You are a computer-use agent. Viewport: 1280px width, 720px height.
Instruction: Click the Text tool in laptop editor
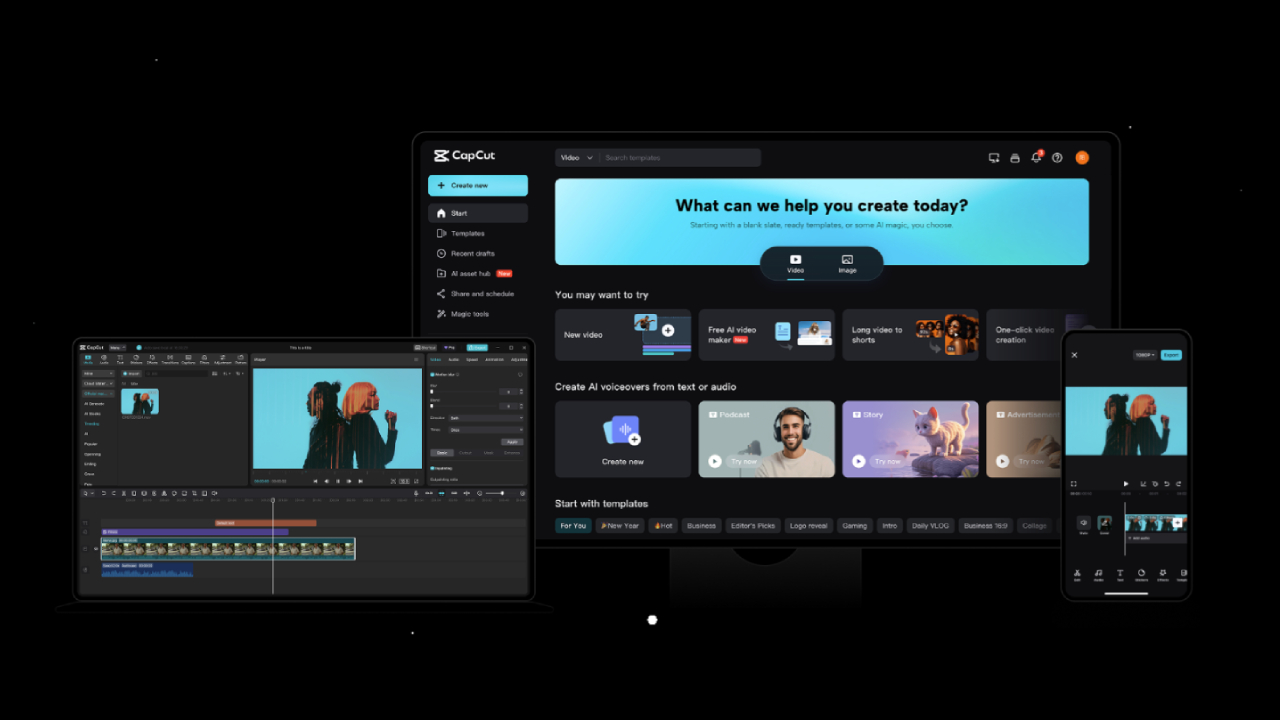pos(120,359)
